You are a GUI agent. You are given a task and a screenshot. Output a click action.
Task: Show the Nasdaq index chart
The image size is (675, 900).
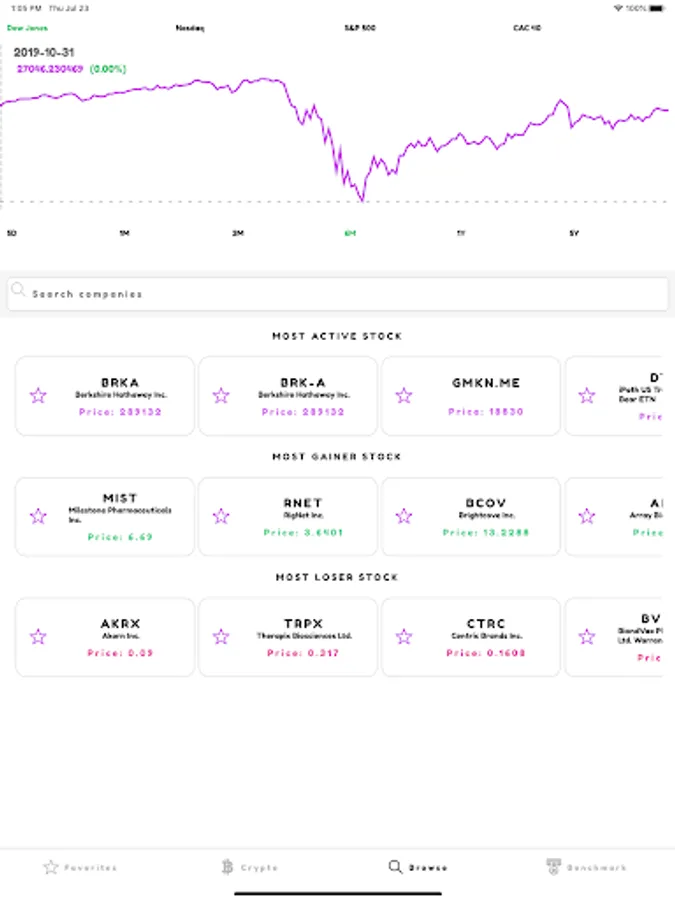click(190, 28)
